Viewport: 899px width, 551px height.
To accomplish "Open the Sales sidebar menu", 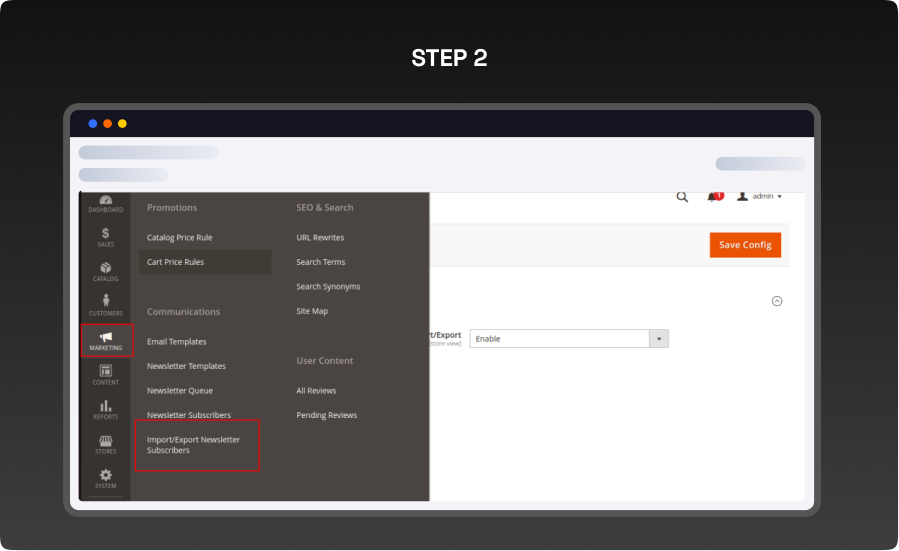I will tap(105, 236).
